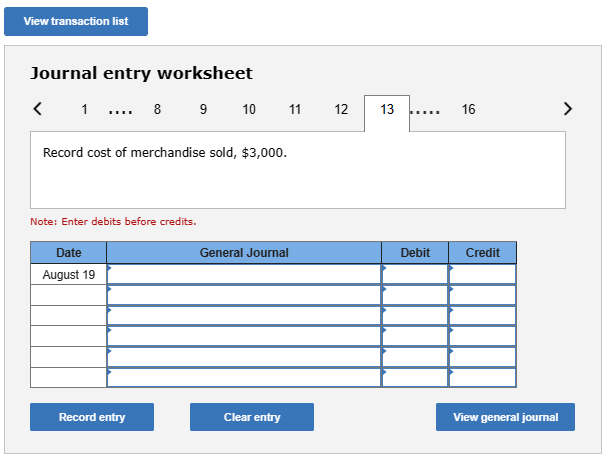613x466 pixels.
Task: Click the Record entry button
Action: (x=92, y=417)
